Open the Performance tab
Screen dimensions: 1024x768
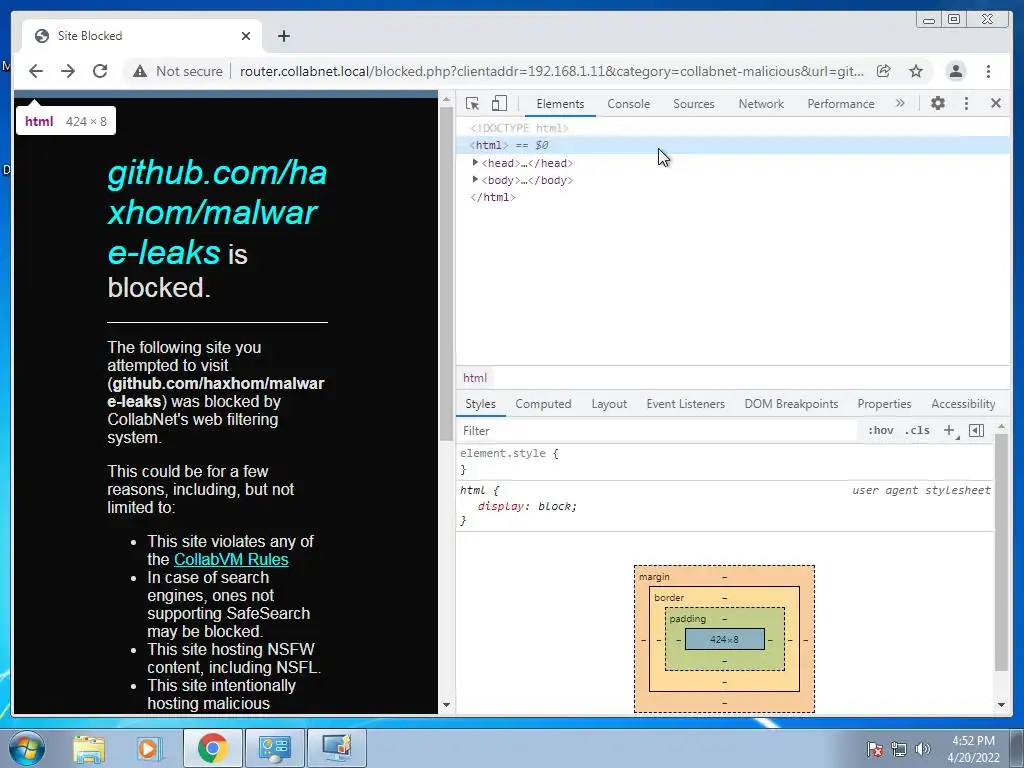(x=840, y=104)
